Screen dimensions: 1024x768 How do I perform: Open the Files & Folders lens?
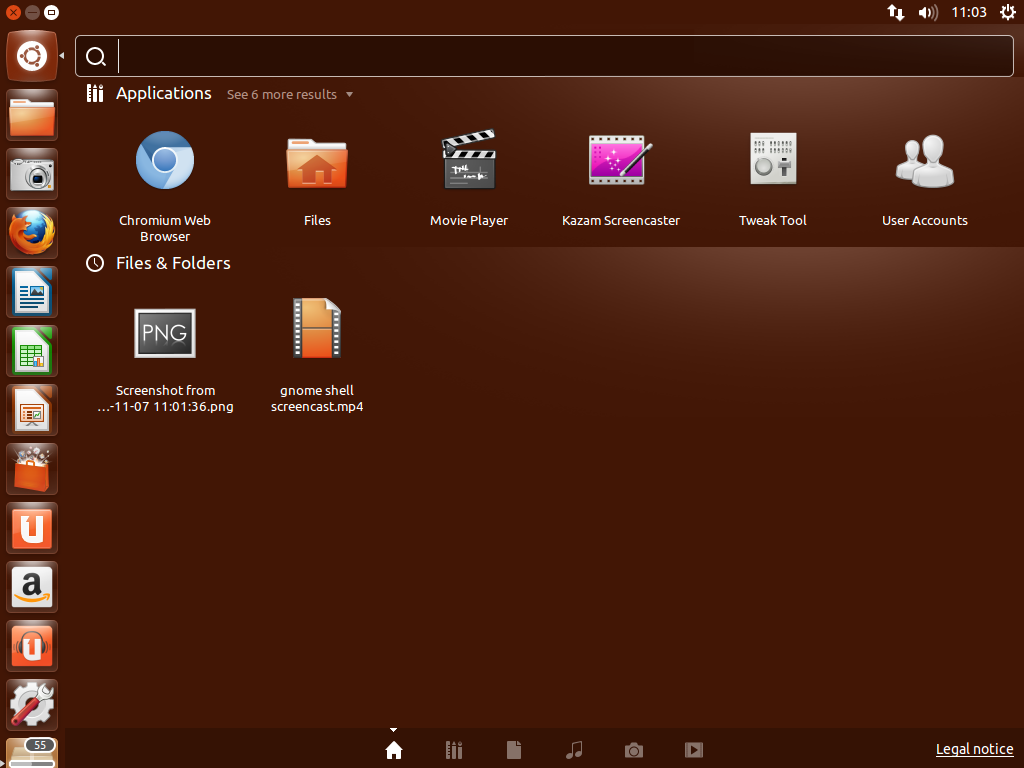pos(513,750)
